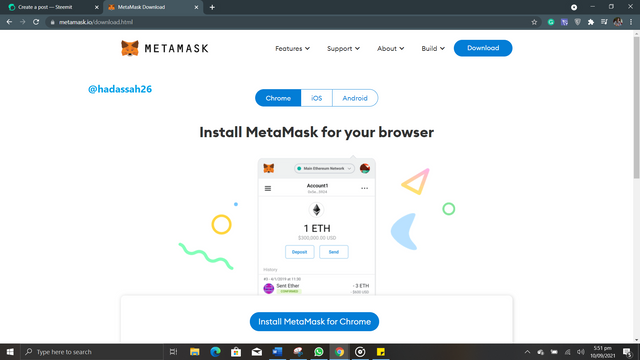Open the Chrome three-dot menu
640x360 pixels.
(631, 22)
